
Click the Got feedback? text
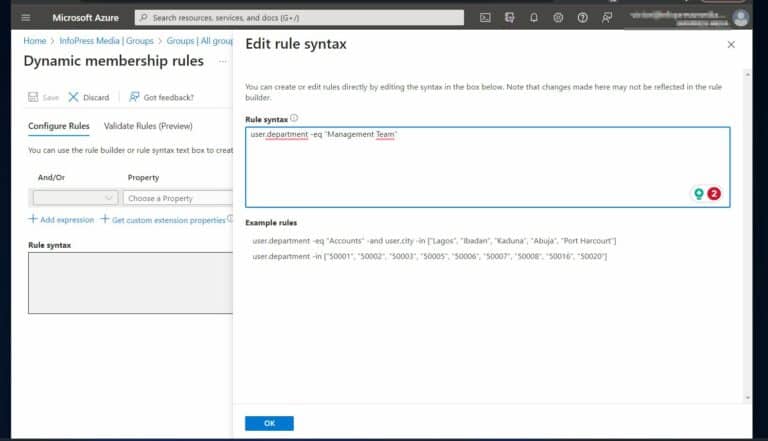tap(168, 98)
